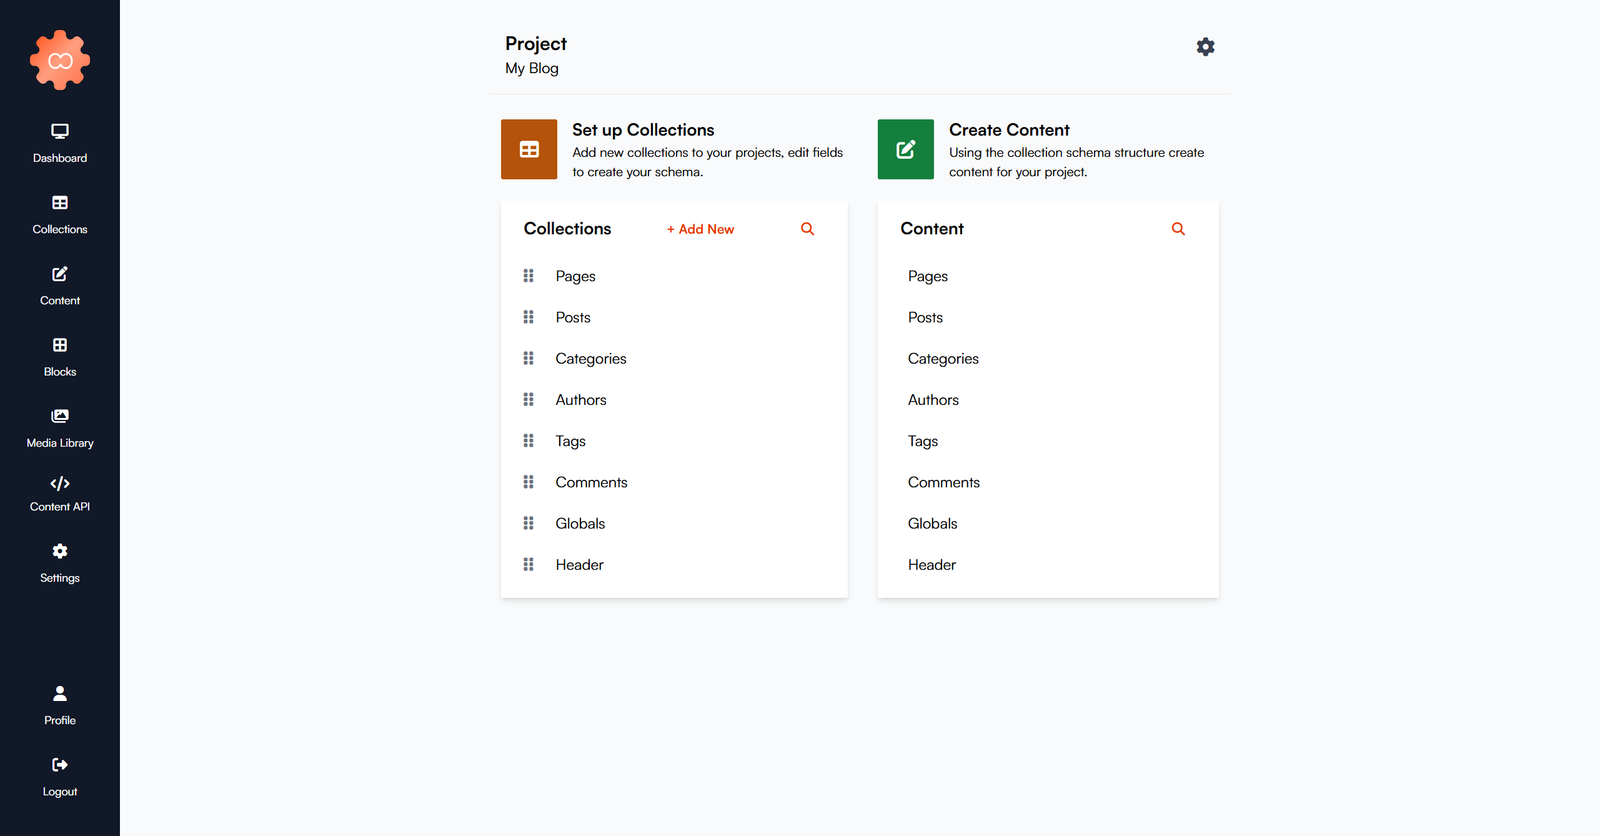Viewport: 1600px width, 836px height.
Task: Click the orange Set up Collections icon
Action: click(529, 150)
